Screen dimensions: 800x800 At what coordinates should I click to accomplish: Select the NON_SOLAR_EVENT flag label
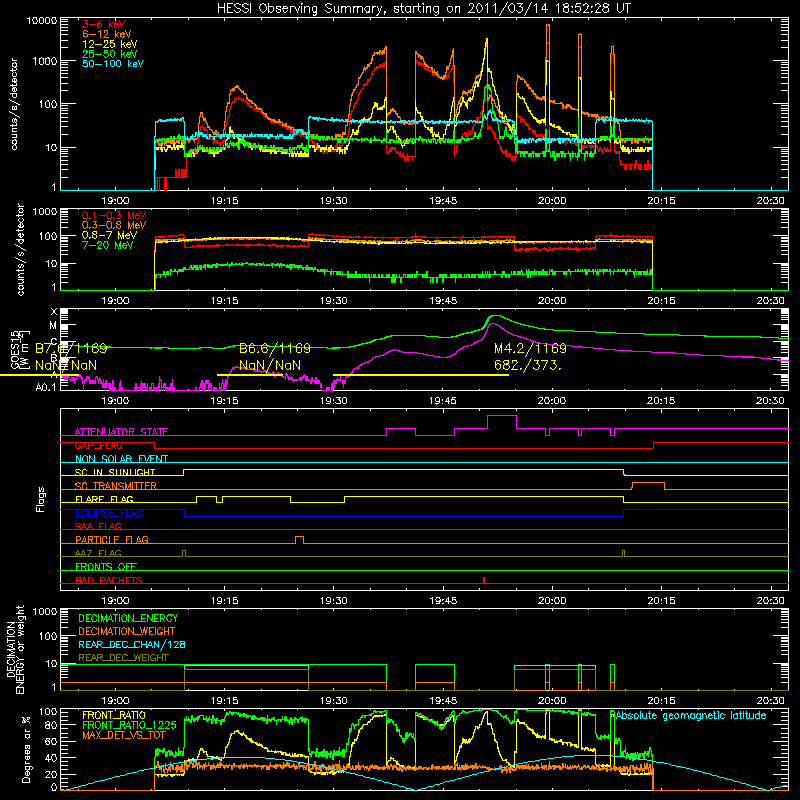121,459
